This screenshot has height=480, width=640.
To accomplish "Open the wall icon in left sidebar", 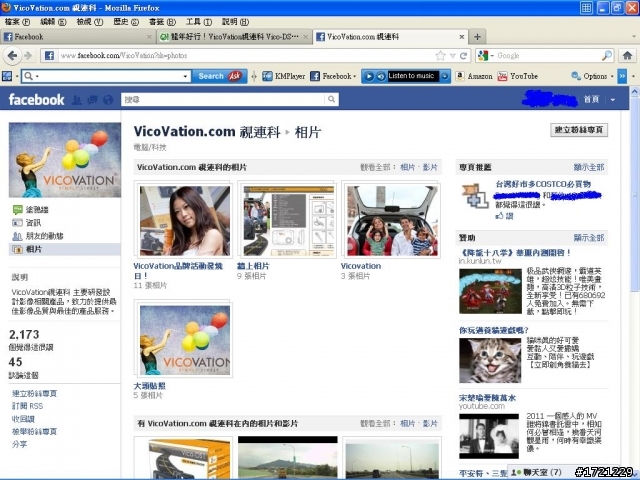I will pos(18,210).
